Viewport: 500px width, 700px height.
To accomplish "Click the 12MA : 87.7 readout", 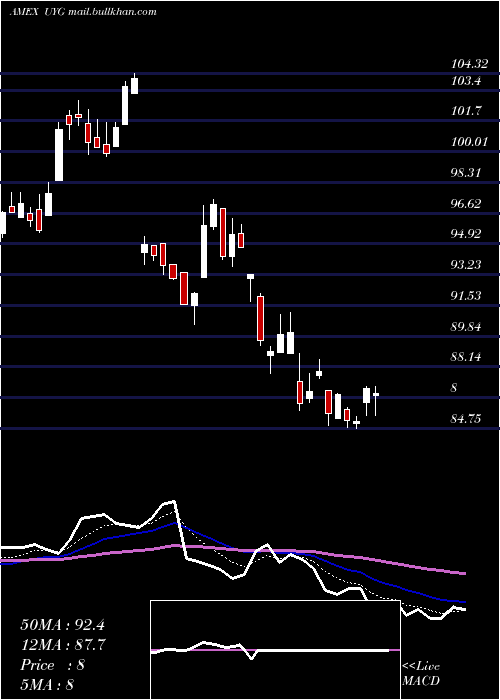I will [x=62, y=645].
